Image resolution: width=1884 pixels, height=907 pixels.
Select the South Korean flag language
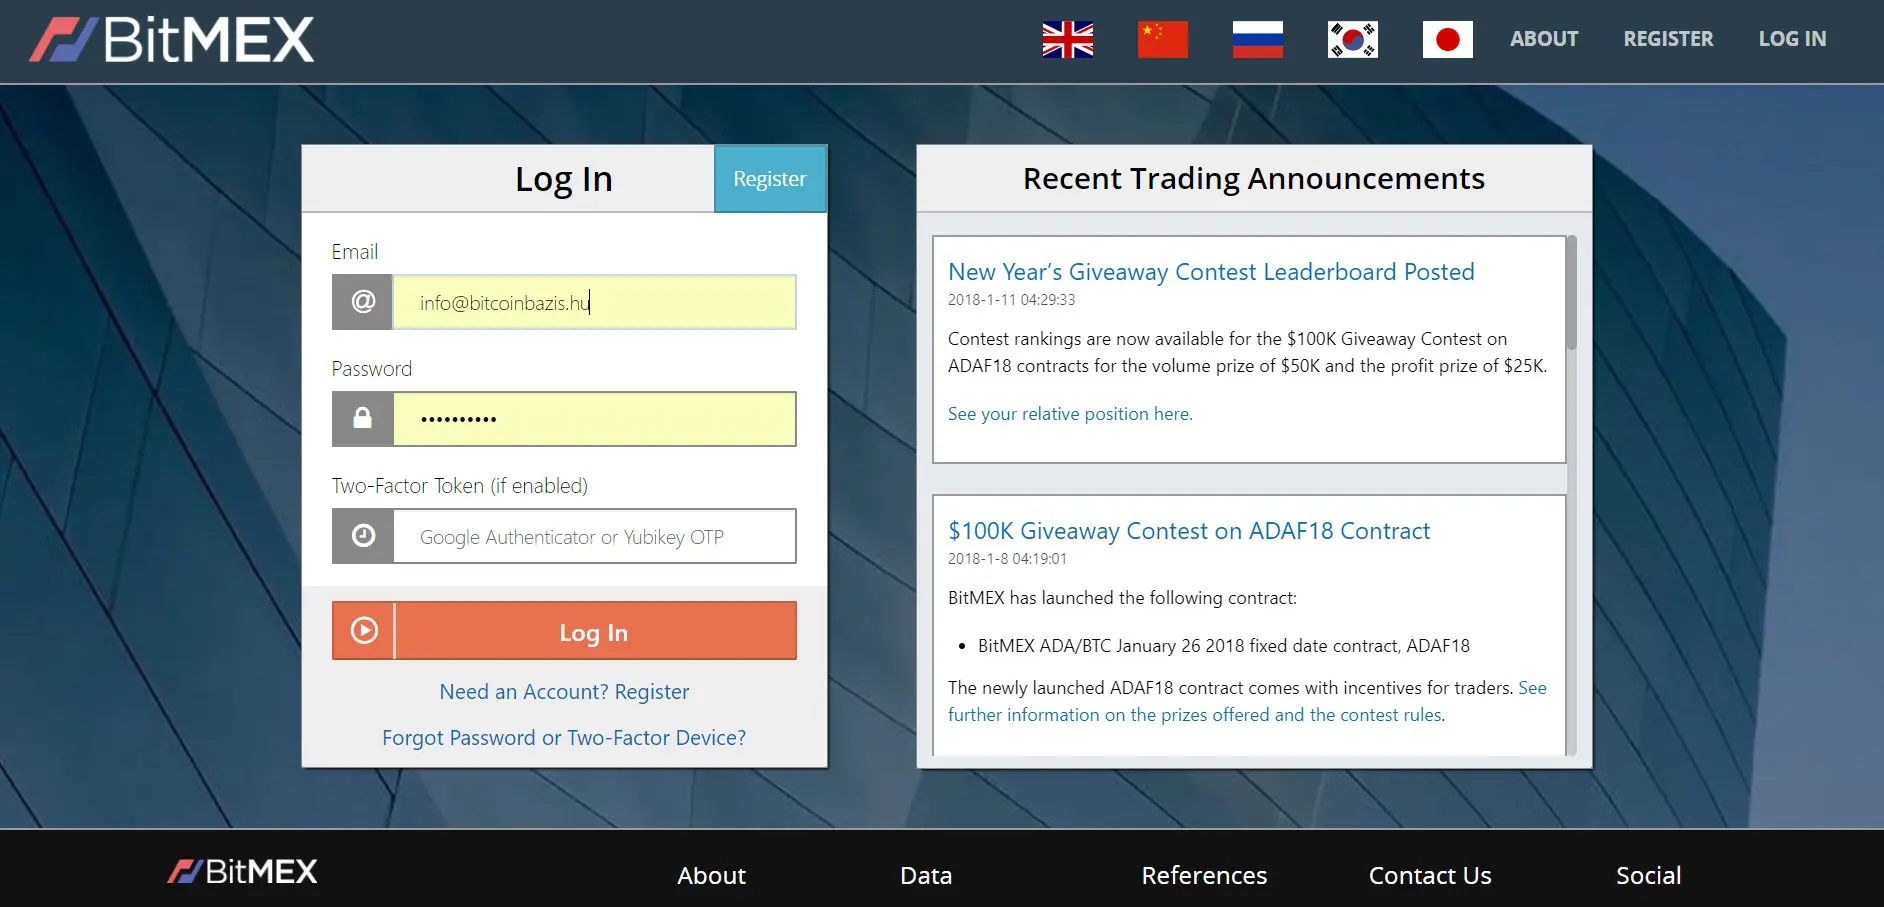tap(1352, 40)
